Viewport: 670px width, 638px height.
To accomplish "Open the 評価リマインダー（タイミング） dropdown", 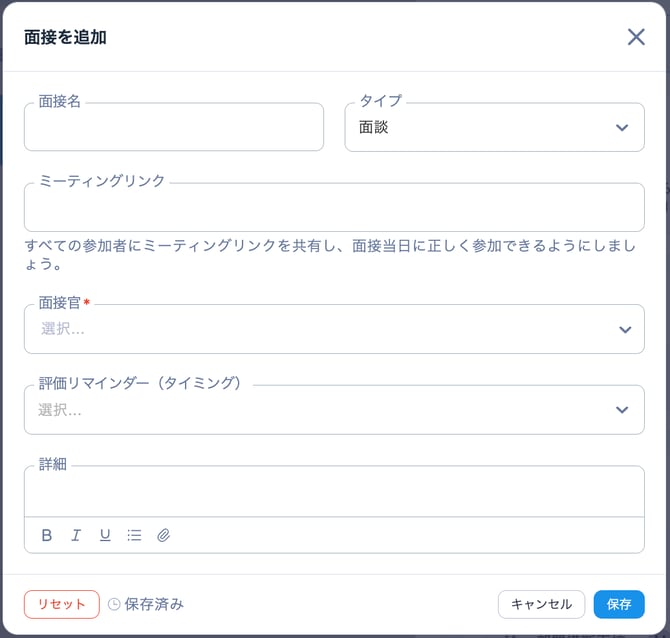I will click(320, 410).
